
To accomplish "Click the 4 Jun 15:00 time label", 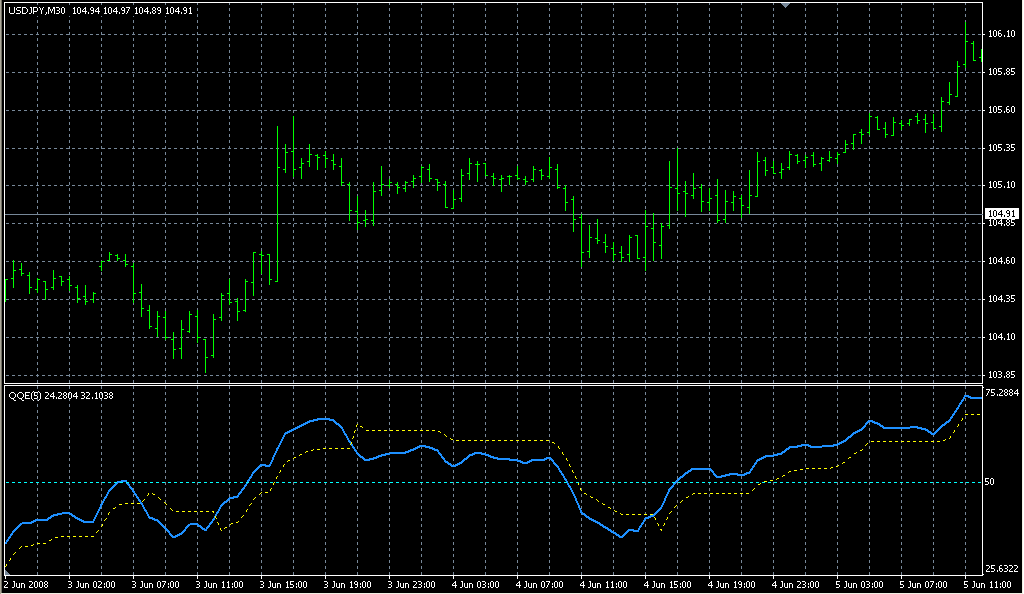I will pos(667,584).
